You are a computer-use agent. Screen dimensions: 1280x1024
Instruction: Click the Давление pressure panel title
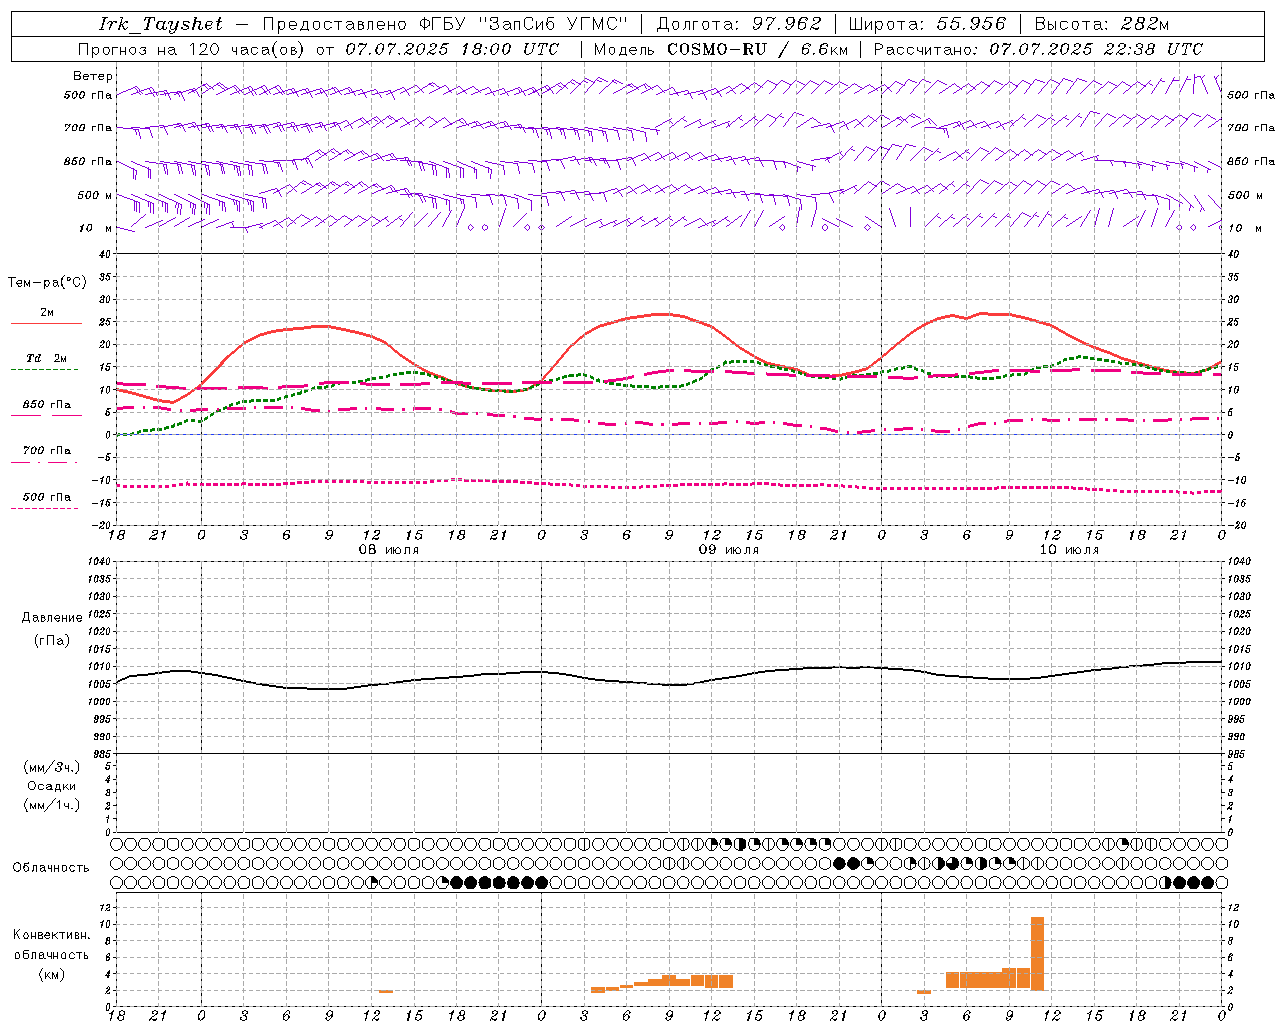(x=52, y=618)
